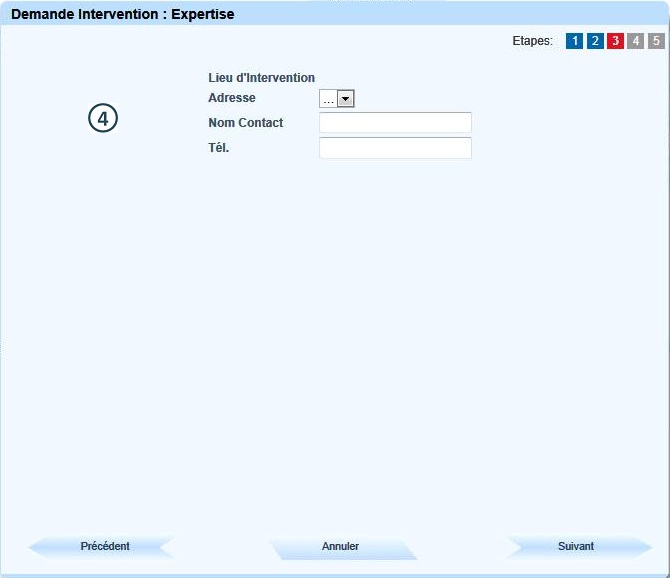This screenshot has height=578, width=670.
Task: Focus the Nom Contact text field
Action: tap(395, 123)
